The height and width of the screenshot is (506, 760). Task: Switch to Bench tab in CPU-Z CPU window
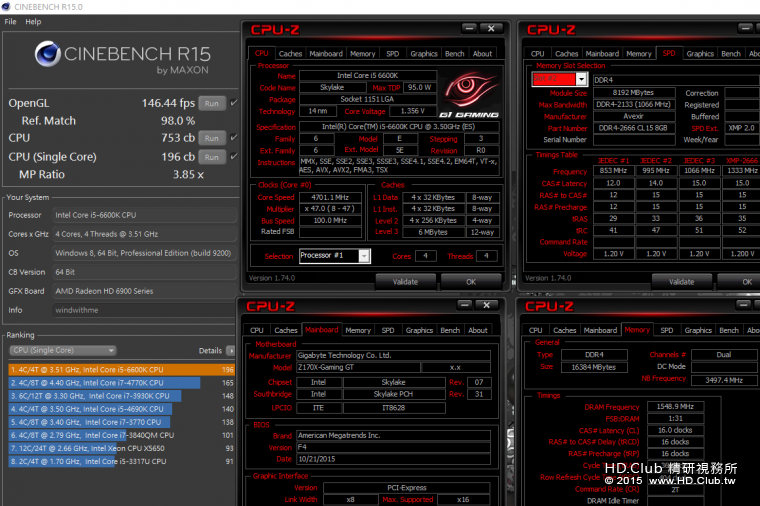tap(455, 54)
